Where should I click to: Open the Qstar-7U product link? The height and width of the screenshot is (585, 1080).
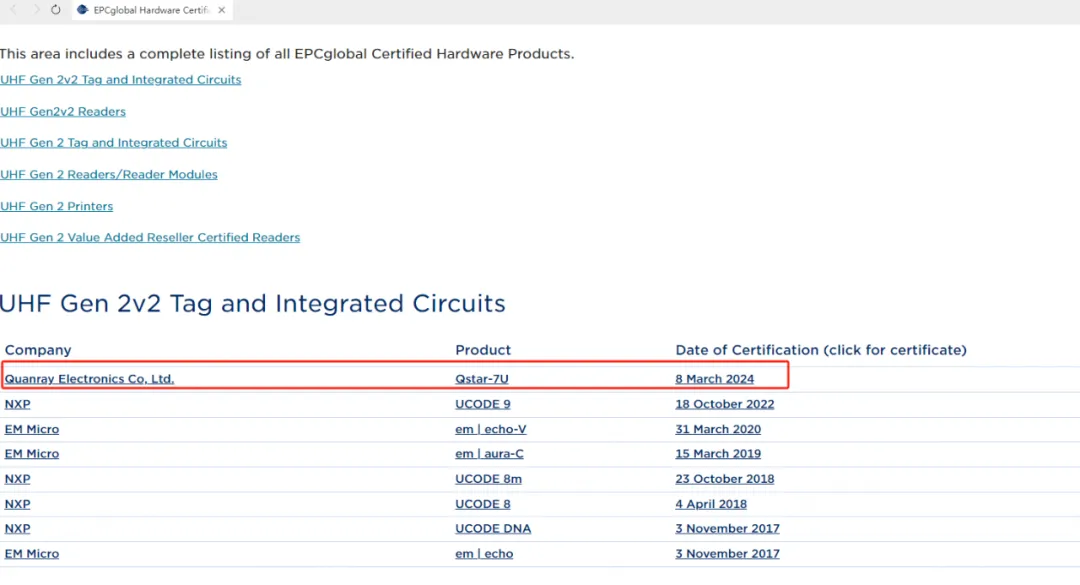click(x=481, y=379)
